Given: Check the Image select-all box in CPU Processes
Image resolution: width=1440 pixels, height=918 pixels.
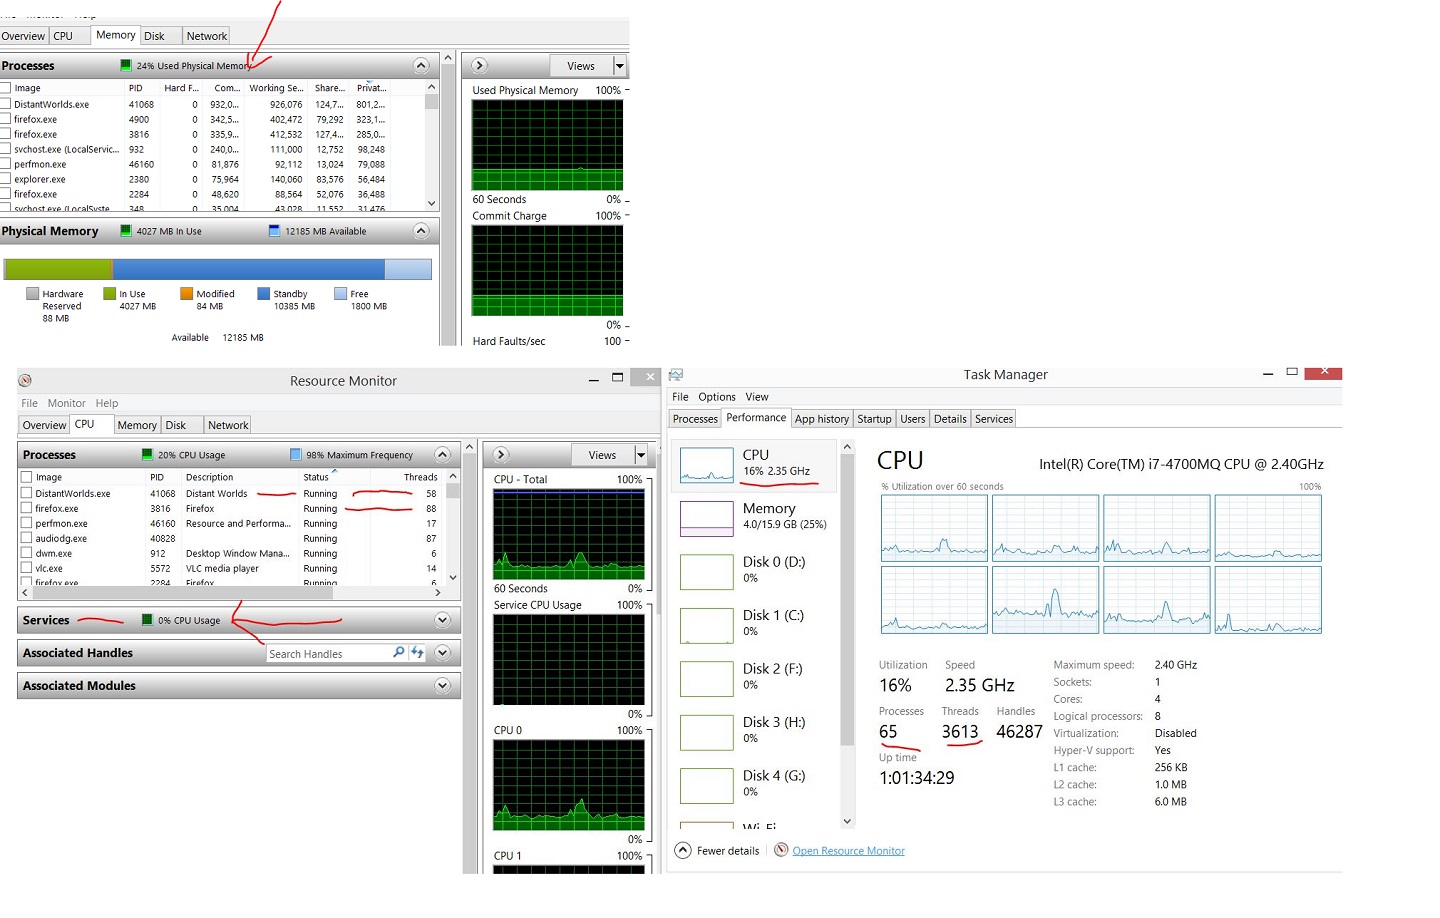Looking at the screenshot, I should click(x=26, y=477).
